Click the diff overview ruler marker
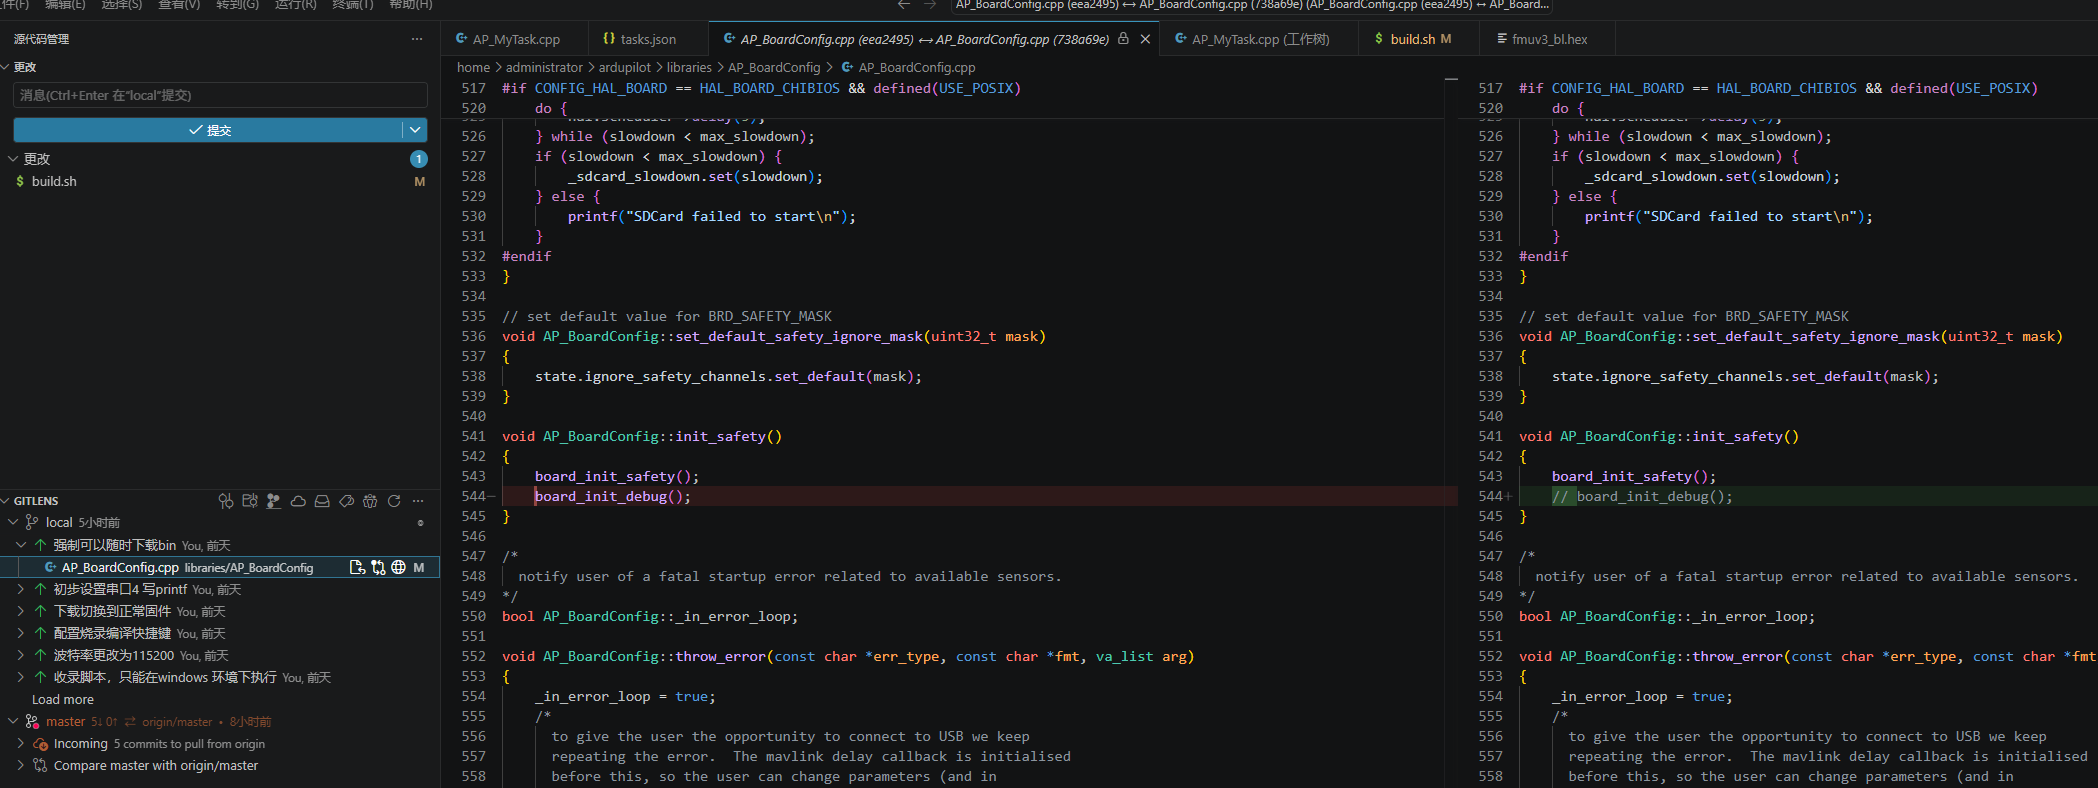 [1452, 79]
